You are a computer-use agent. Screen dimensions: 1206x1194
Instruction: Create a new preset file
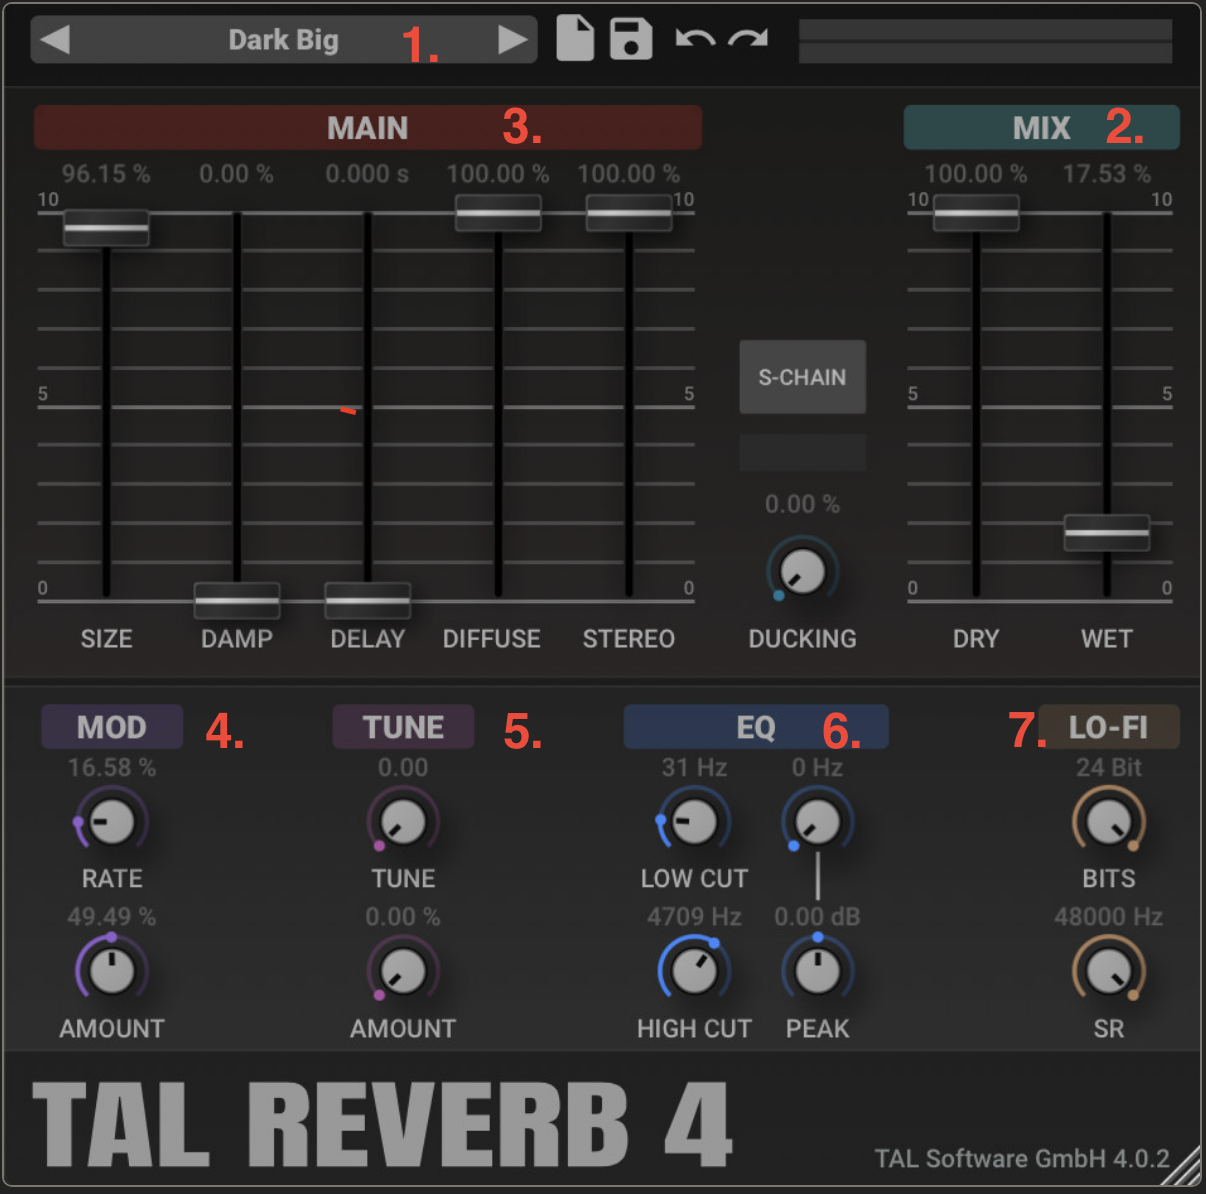click(575, 39)
